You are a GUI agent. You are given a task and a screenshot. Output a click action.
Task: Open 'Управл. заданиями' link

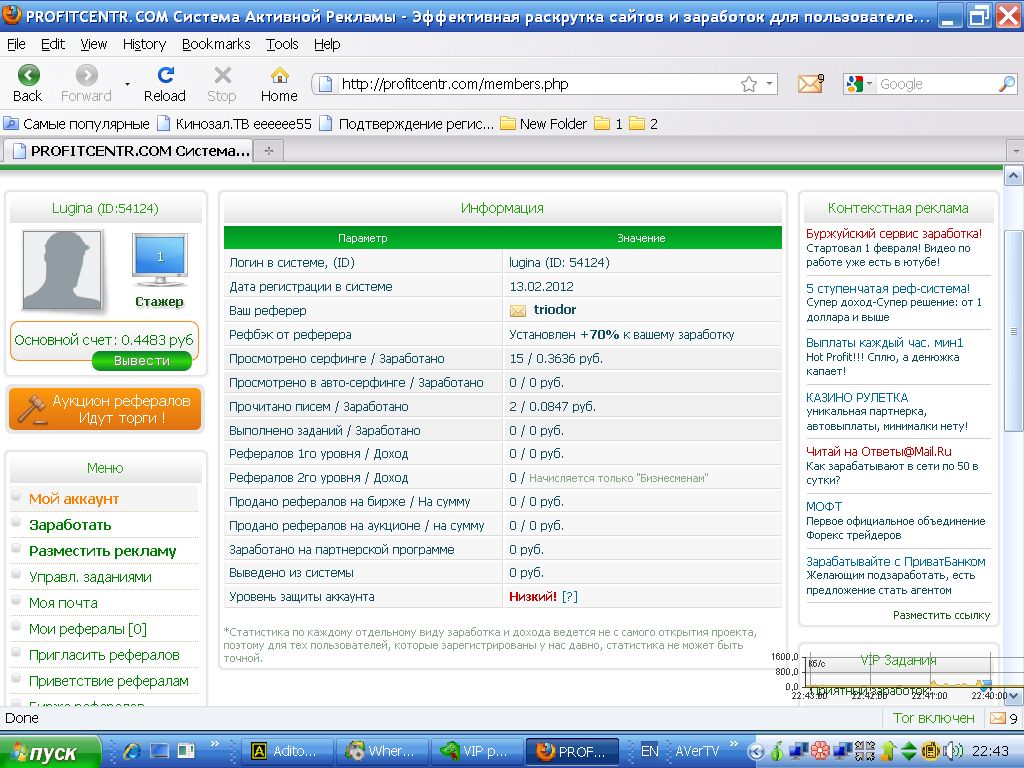click(x=90, y=577)
